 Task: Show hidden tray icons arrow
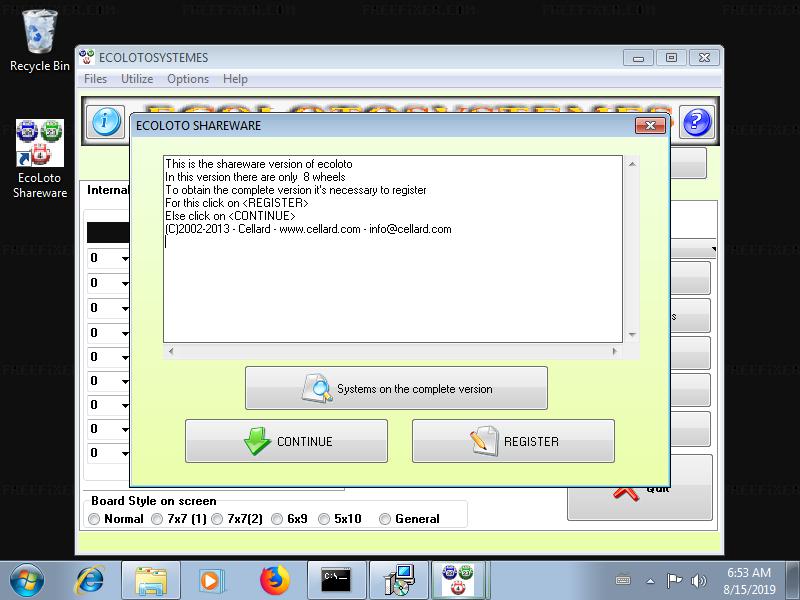point(650,581)
